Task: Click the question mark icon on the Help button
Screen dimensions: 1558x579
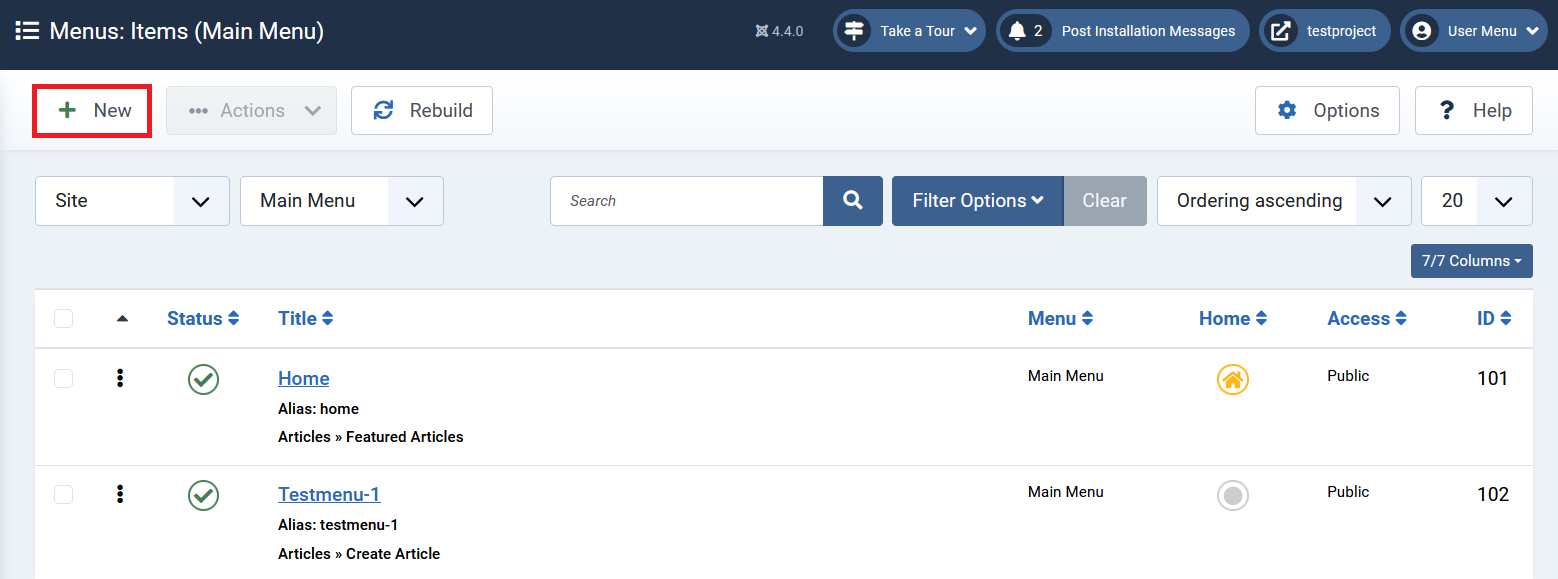Action: coord(1446,110)
